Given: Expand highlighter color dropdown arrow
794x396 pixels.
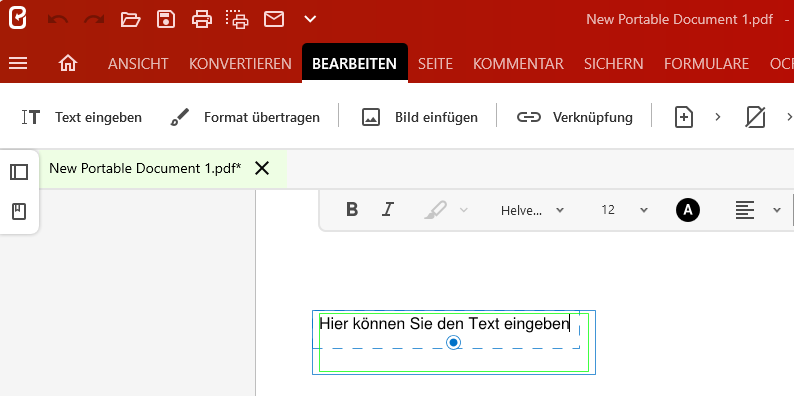Looking at the screenshot, I should (x=463, y=210).
